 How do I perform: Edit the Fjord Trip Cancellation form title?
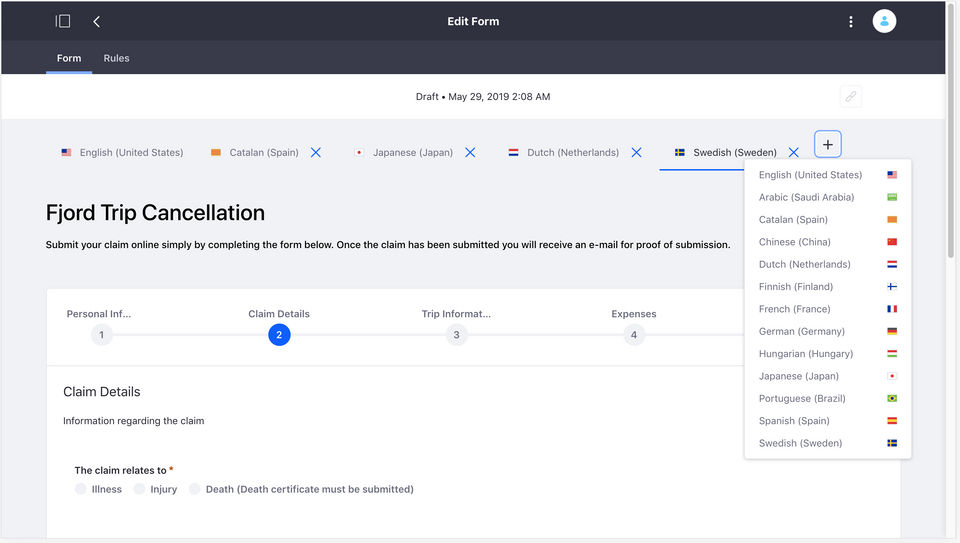[155, 213]
